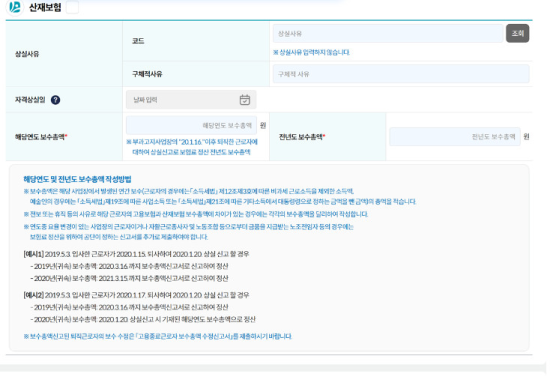Click the 조회 lookup button
This screenshot has height=385, width=550.
[517, 34]
